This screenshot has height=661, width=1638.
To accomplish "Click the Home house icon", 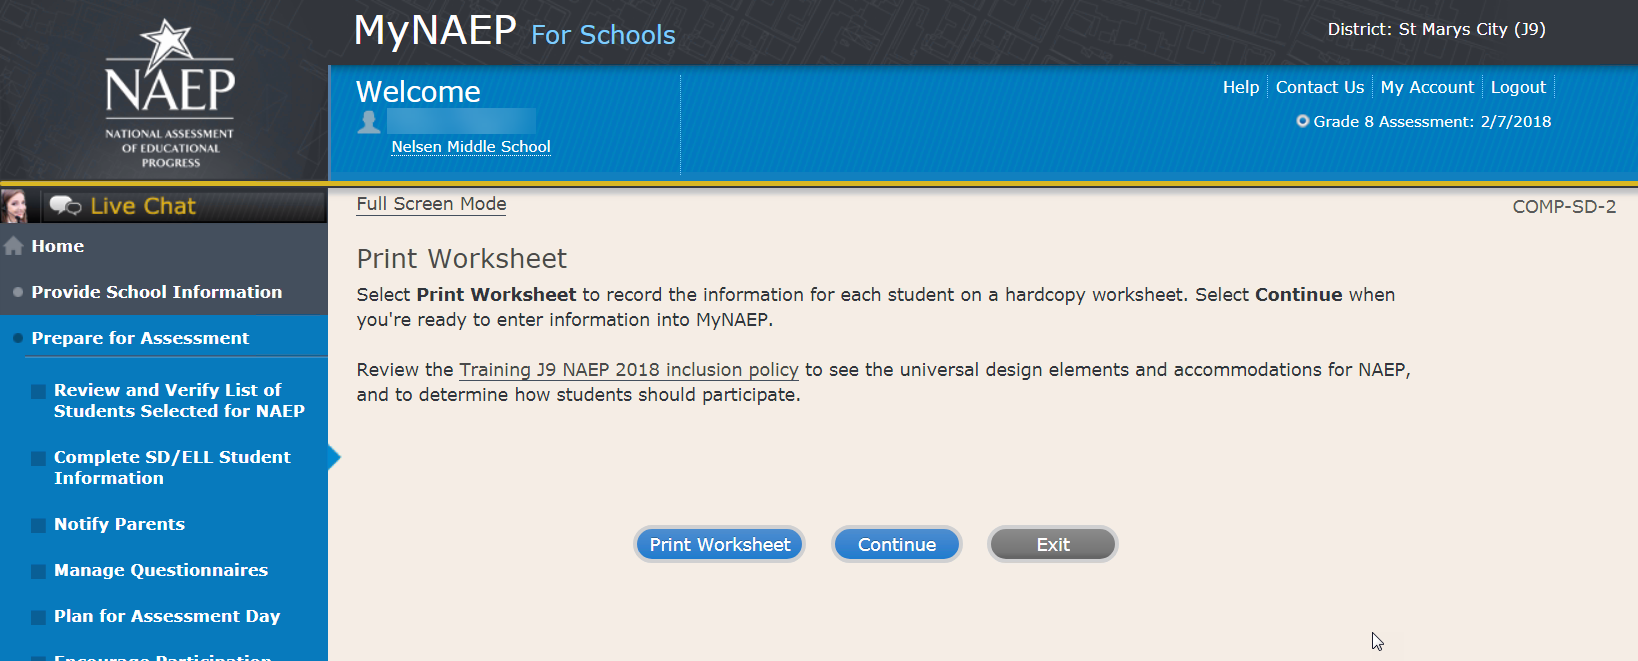I will (14, 246).
